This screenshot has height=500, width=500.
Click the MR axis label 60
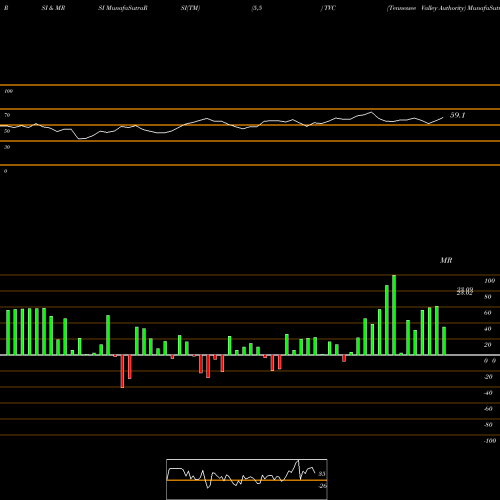click(x=488, y=313)
